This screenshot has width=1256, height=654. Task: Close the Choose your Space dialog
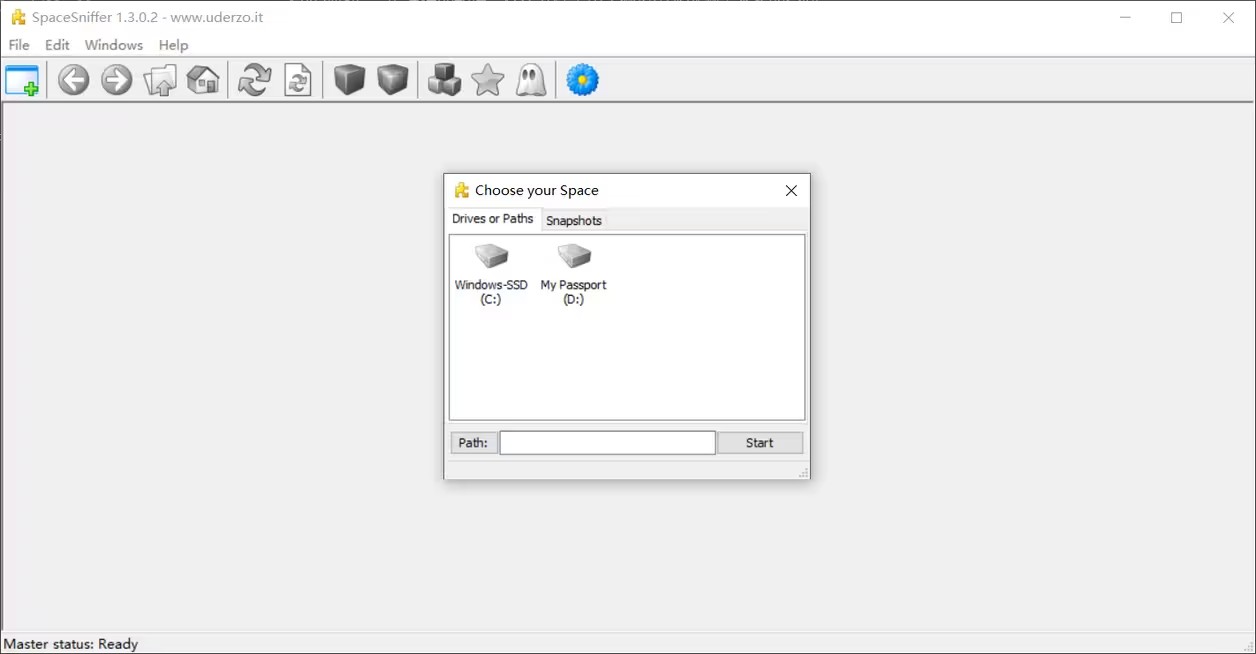791,190
